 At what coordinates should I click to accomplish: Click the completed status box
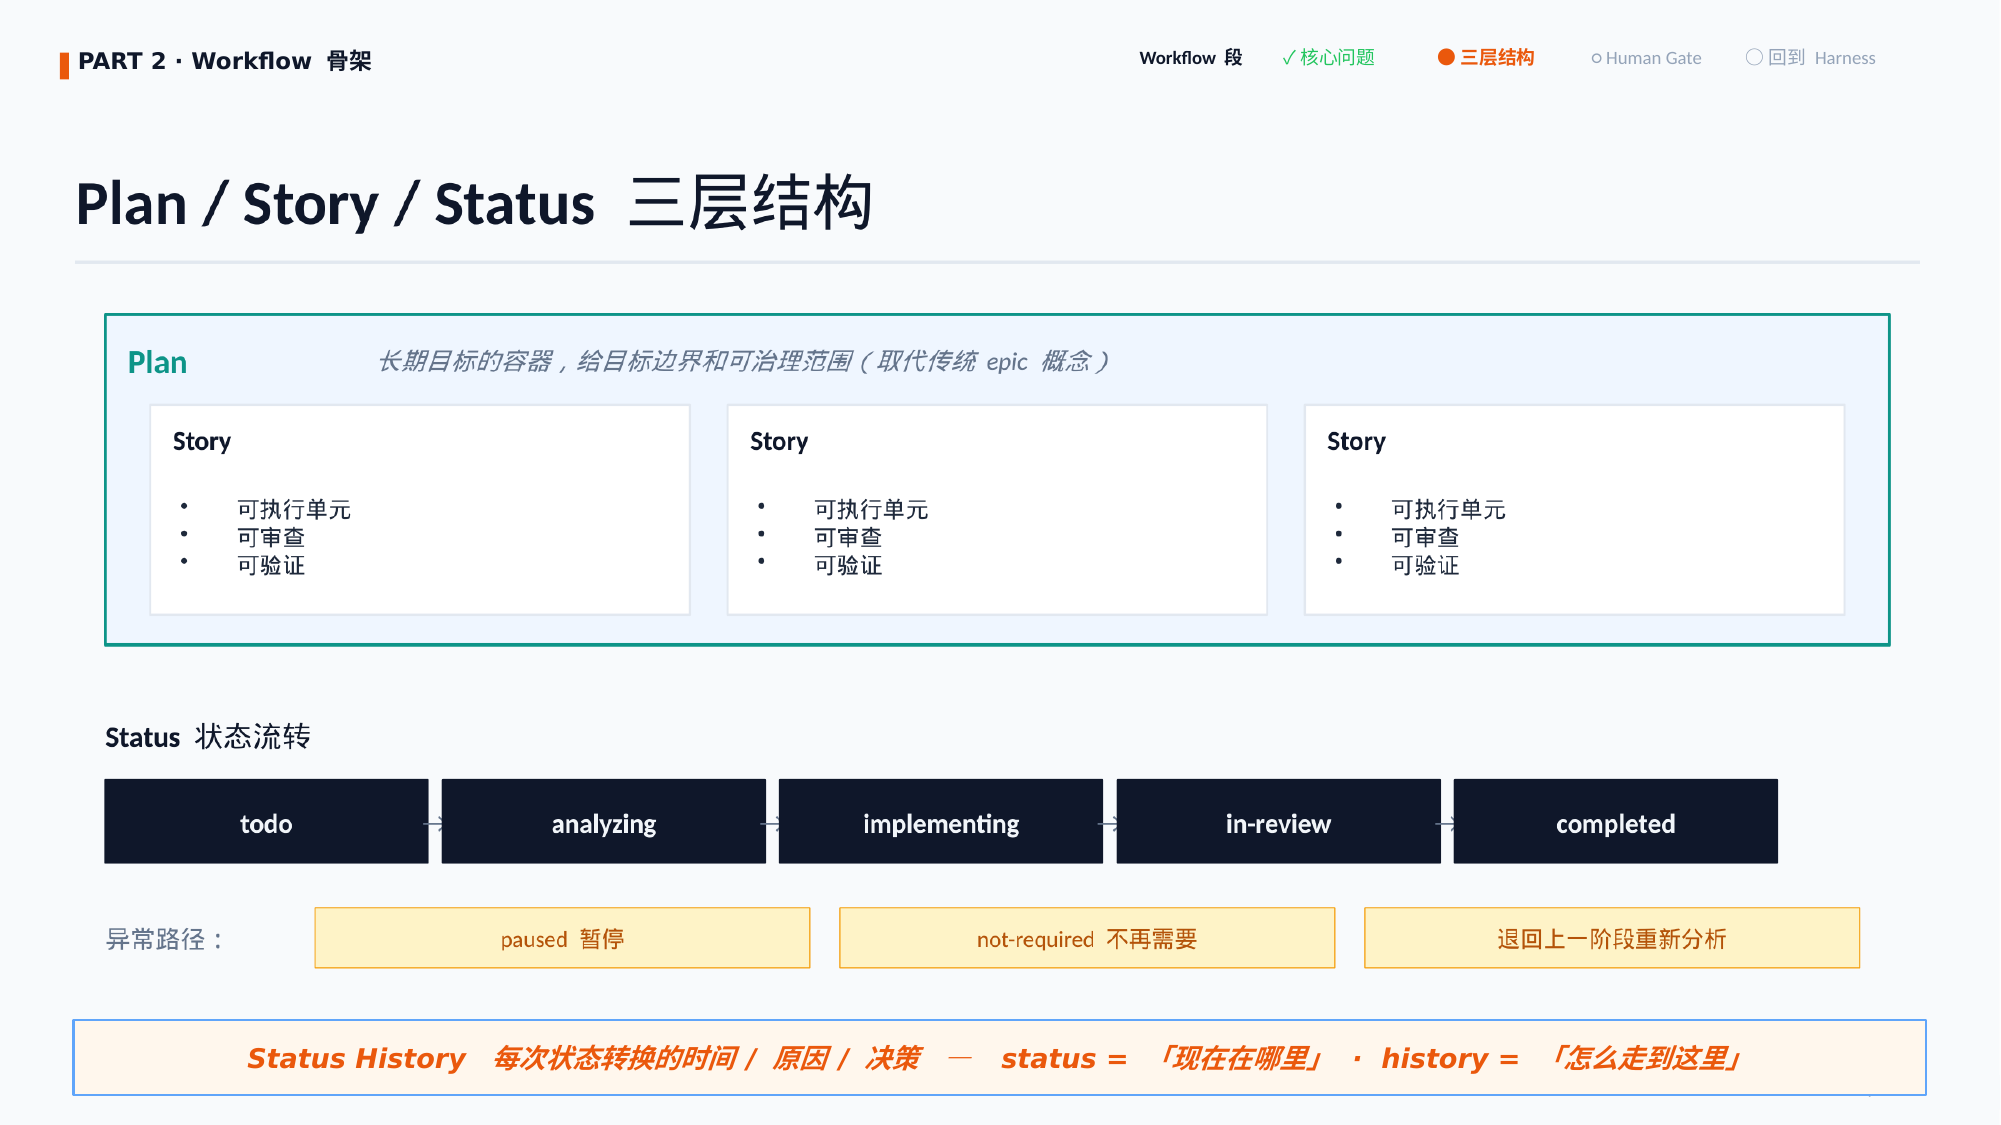point(1616,822)
